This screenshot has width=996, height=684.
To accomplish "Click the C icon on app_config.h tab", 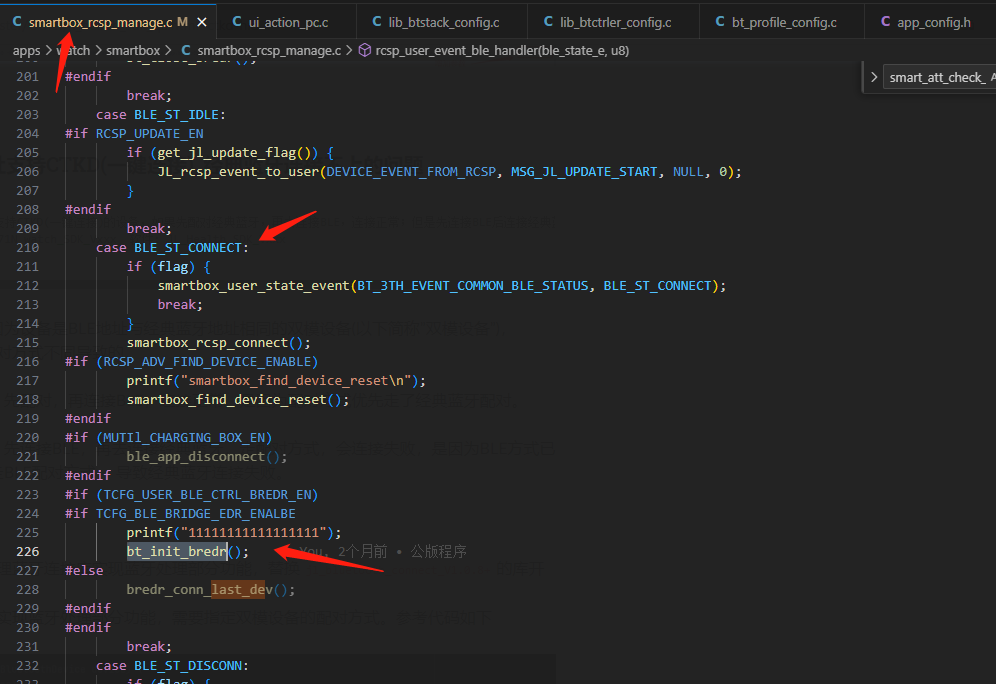I will click(885, 22).
